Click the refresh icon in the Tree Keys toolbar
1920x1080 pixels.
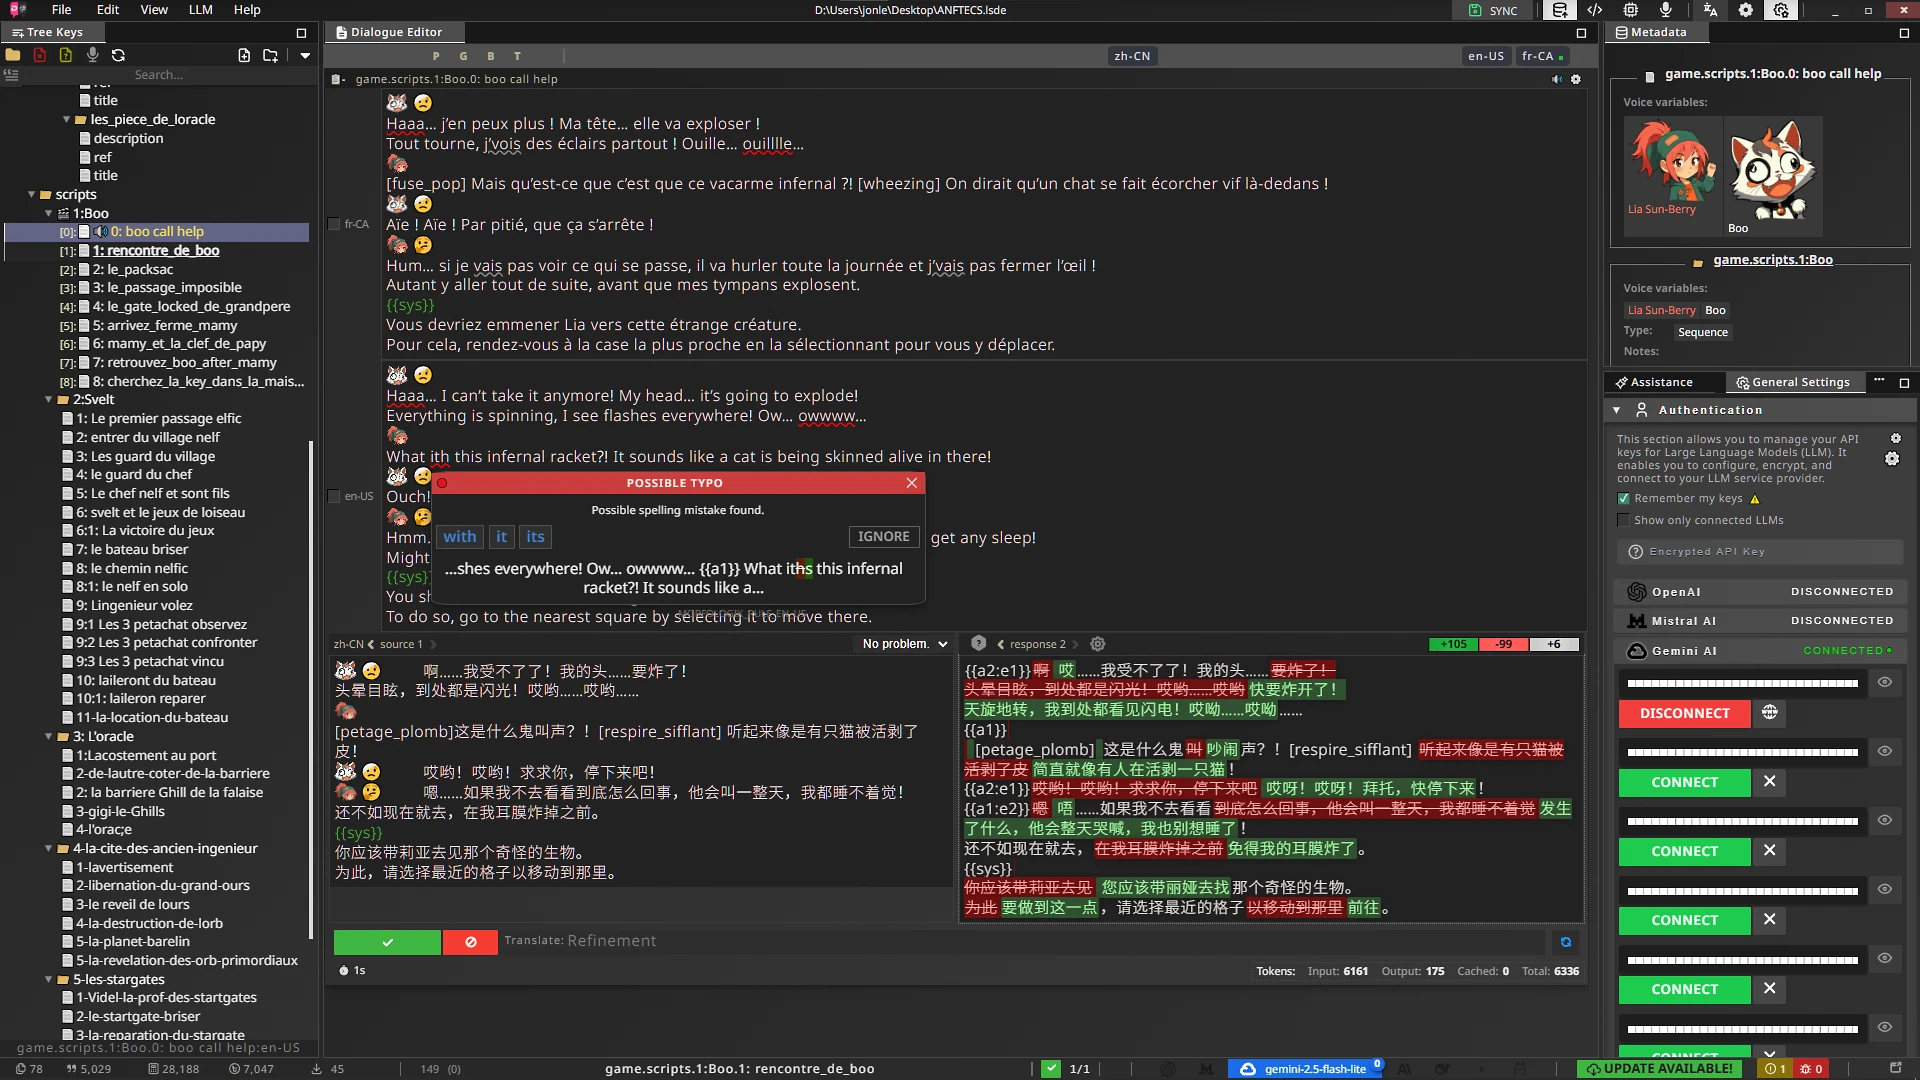tap(118, 55)
